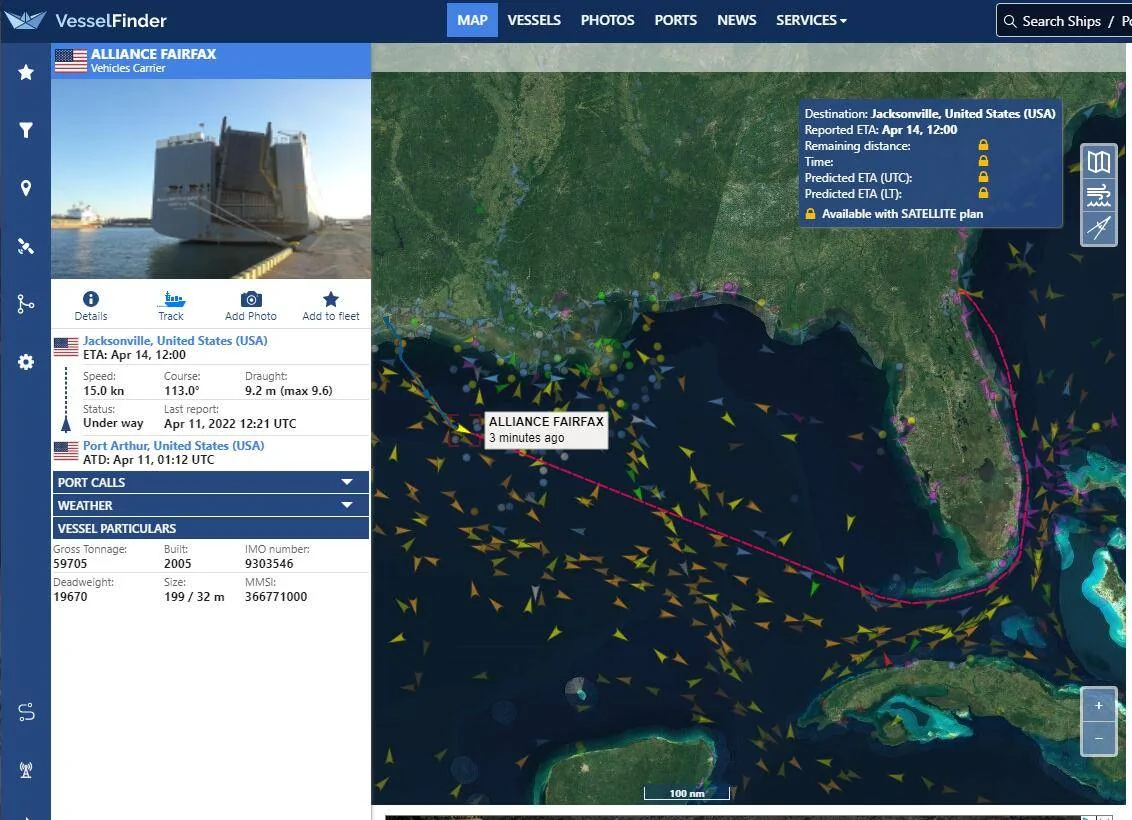Click the VesselFinder logo
The image size is (1132, 820).
click(85, 20)
